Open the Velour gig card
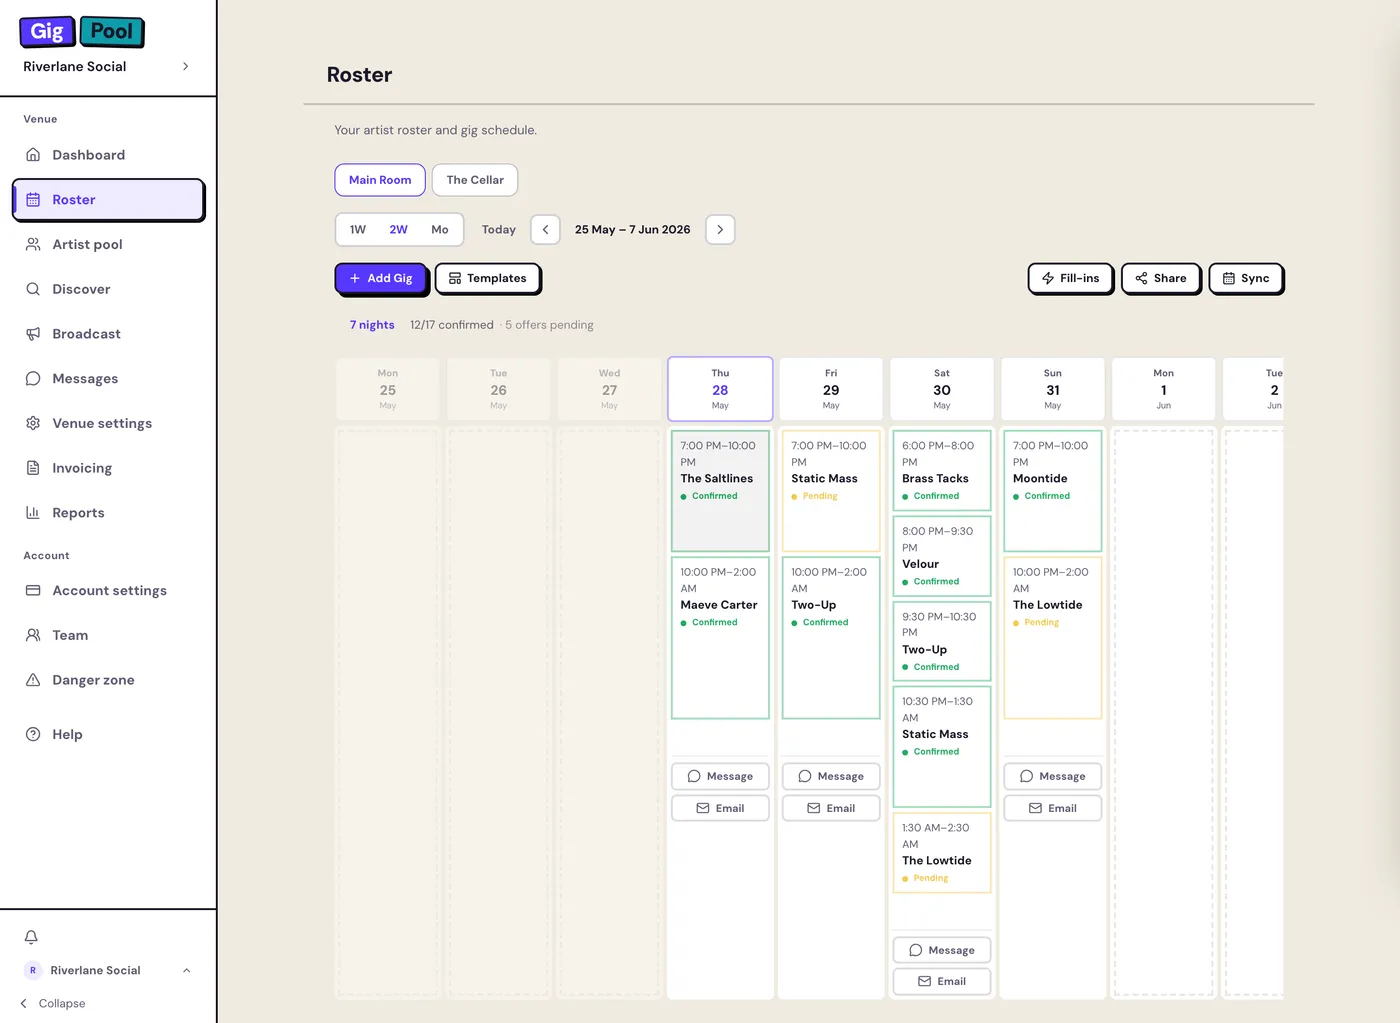Screen dimensions: 1400x1023 942,556
